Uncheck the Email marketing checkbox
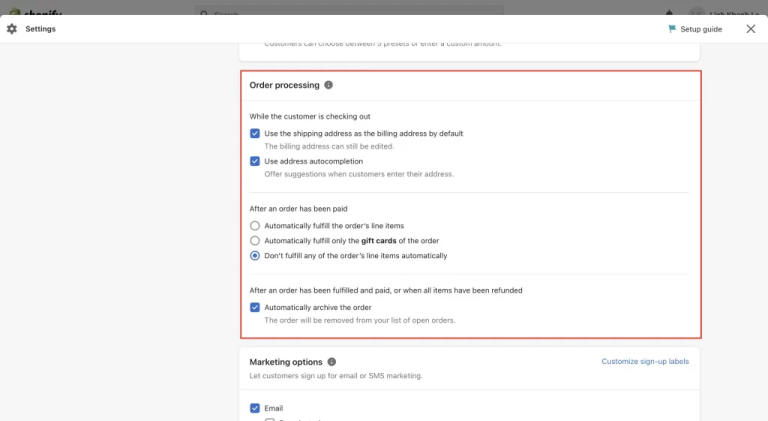The image size is (768, 421). 255,408
